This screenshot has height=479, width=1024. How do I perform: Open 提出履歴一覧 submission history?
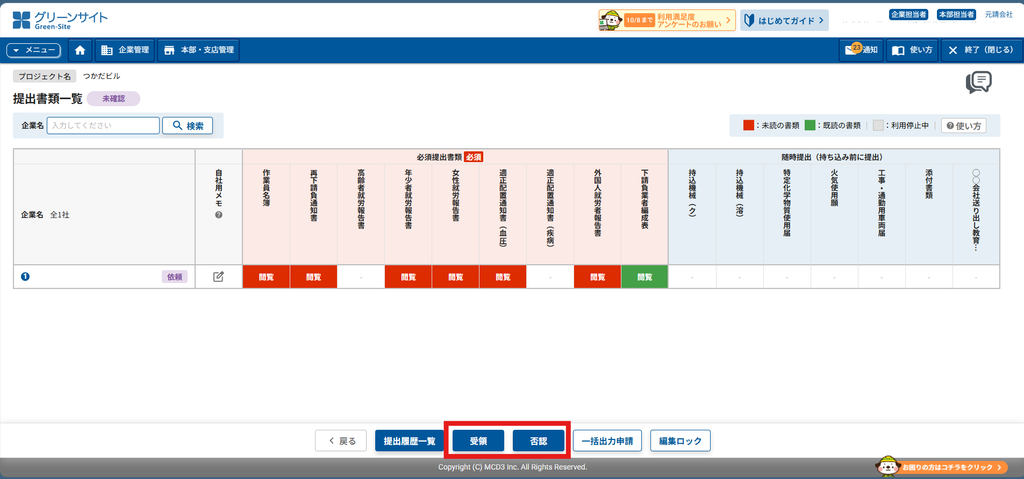(x=409, y=440)
